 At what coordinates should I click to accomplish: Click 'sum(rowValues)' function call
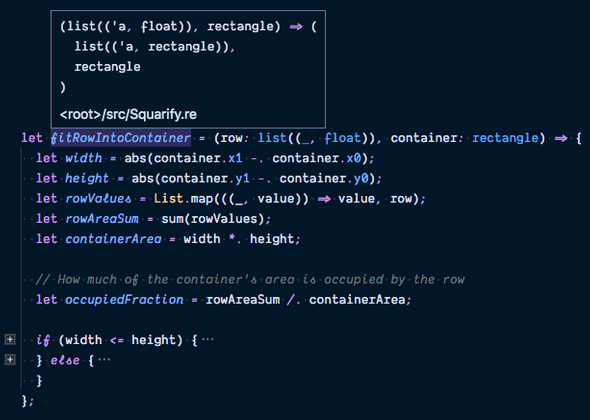click(x=213, y=219)
